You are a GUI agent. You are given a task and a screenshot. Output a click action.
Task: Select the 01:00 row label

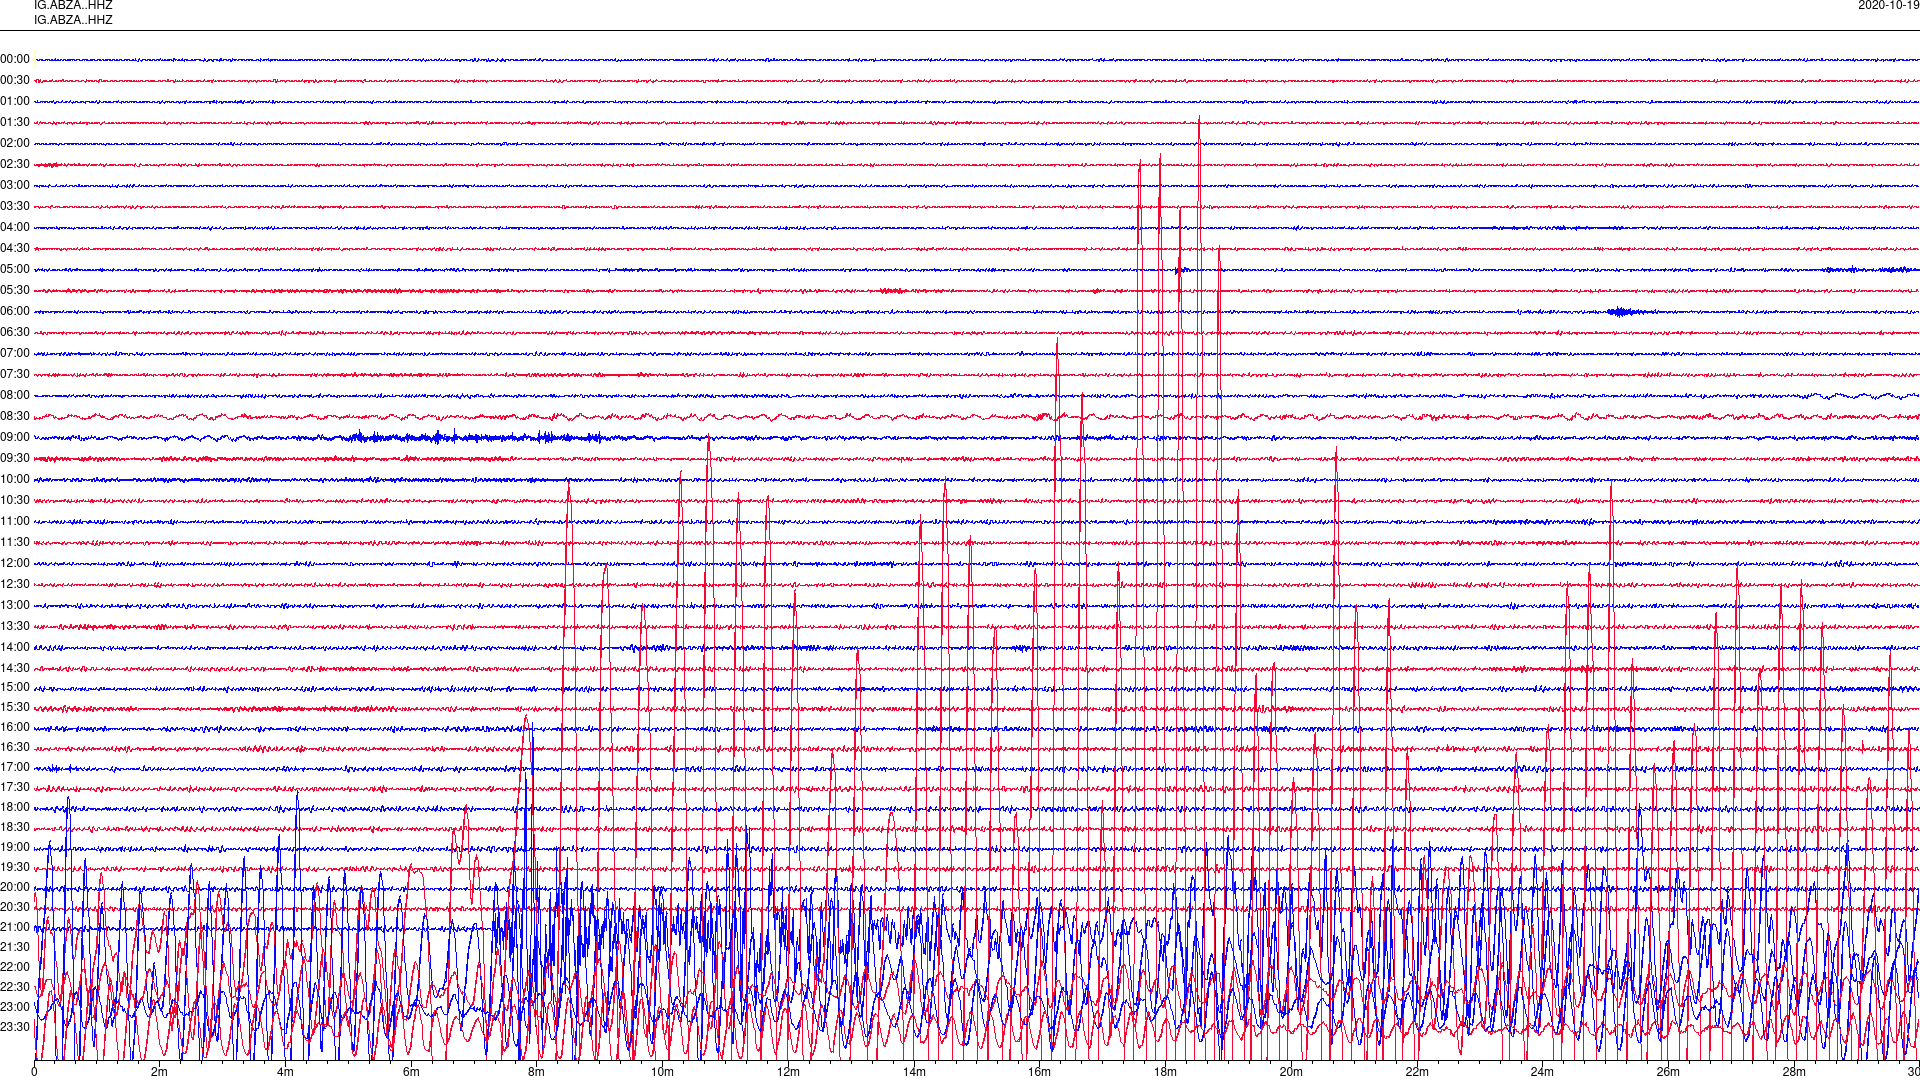pyautogui.click(x=15, y=102)
